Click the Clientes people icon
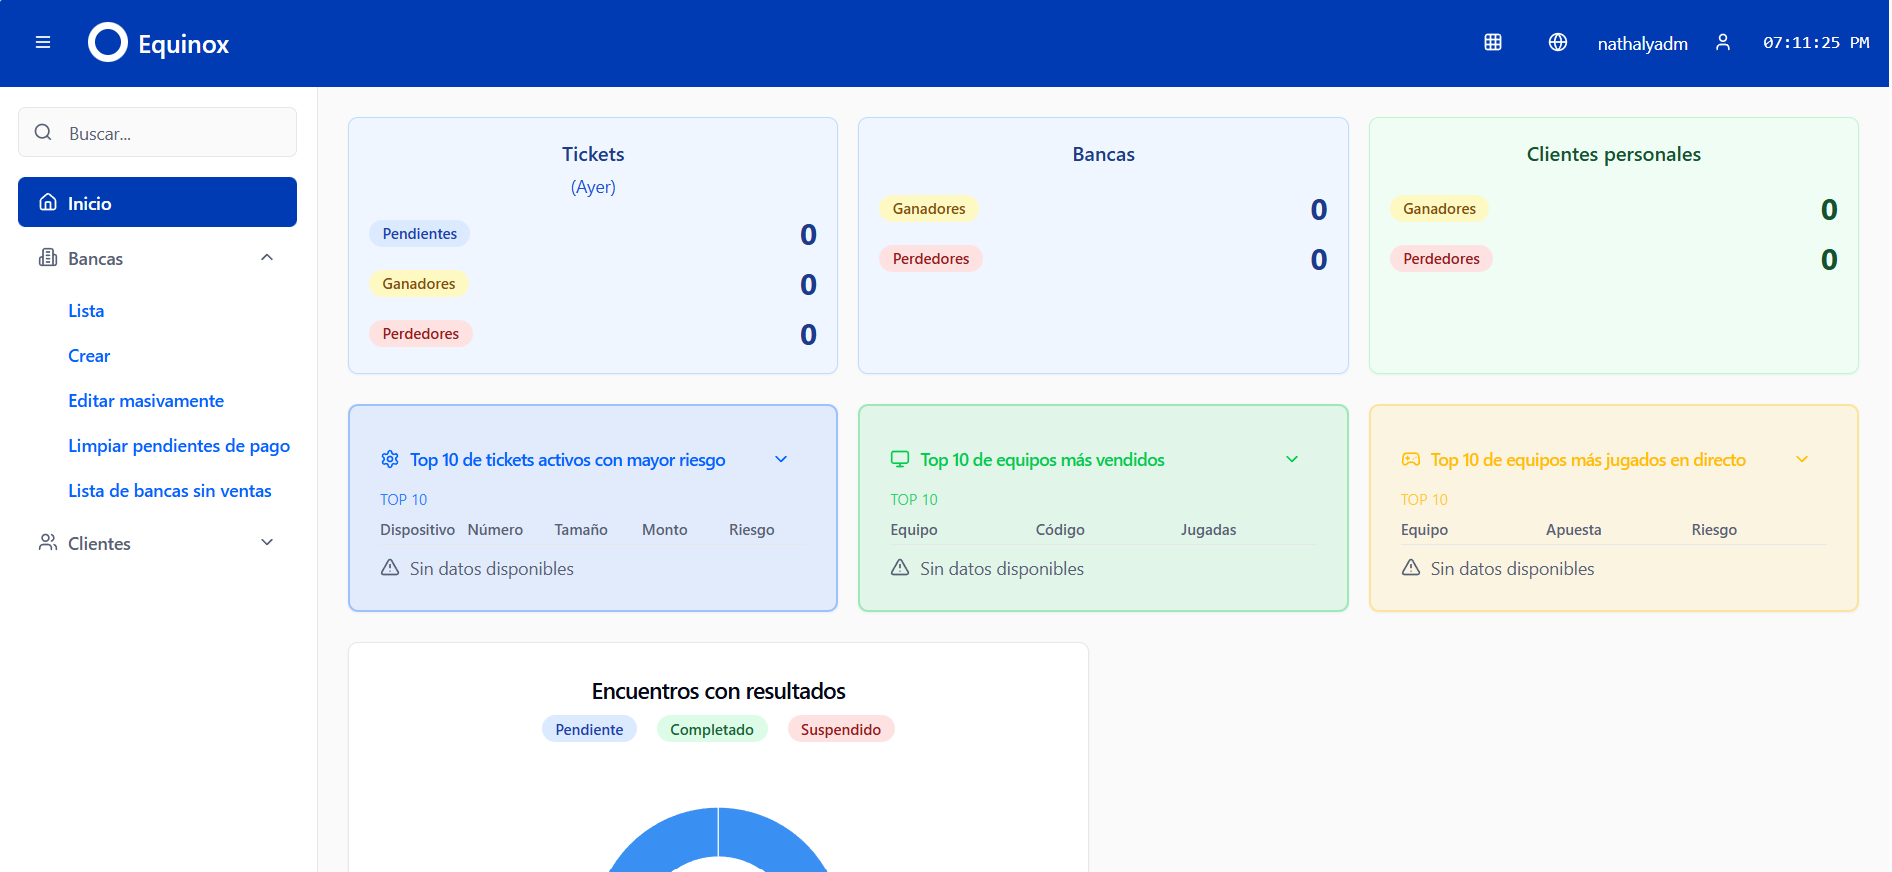 (x=48, y=542)
